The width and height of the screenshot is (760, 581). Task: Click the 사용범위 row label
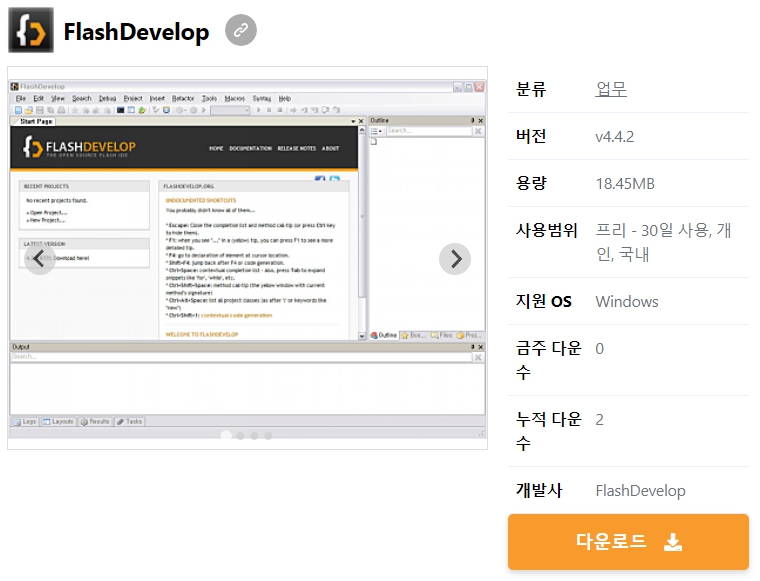tap(547, 230)
